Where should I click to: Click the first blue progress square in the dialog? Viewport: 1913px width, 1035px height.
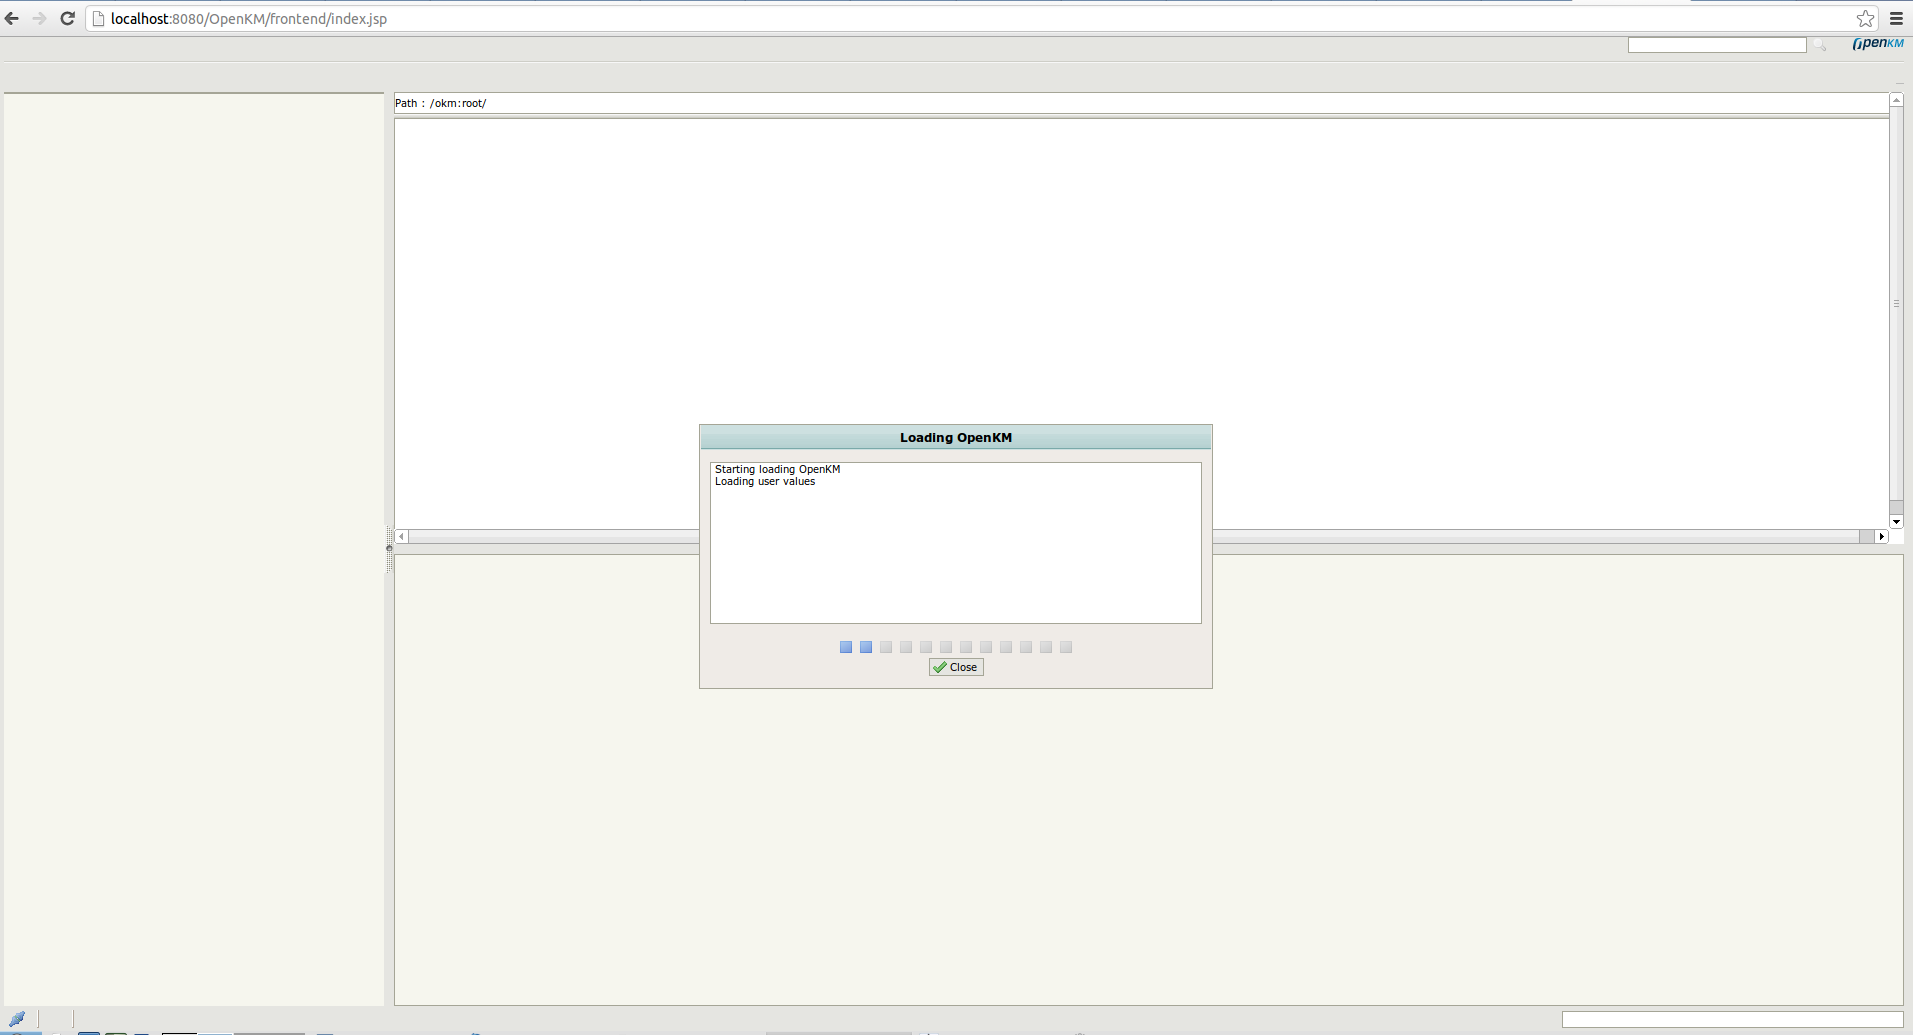click(846, 647)
